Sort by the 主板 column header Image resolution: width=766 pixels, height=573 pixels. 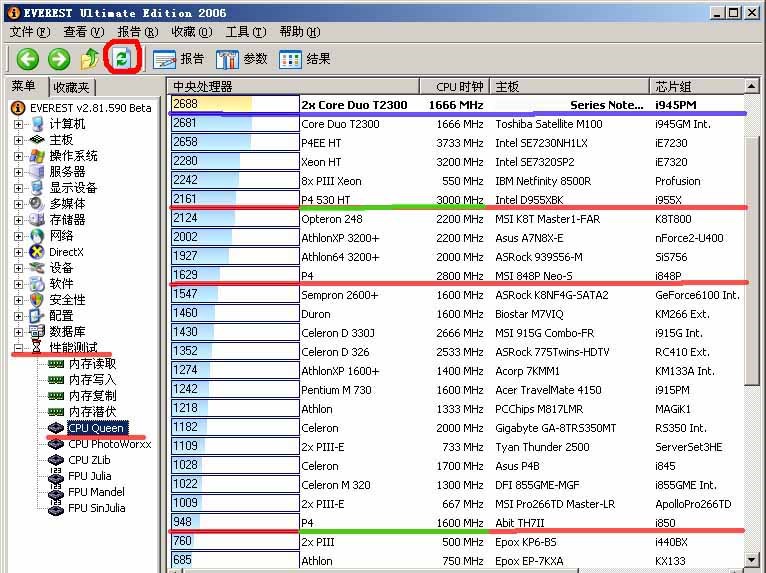pos(570,86)
